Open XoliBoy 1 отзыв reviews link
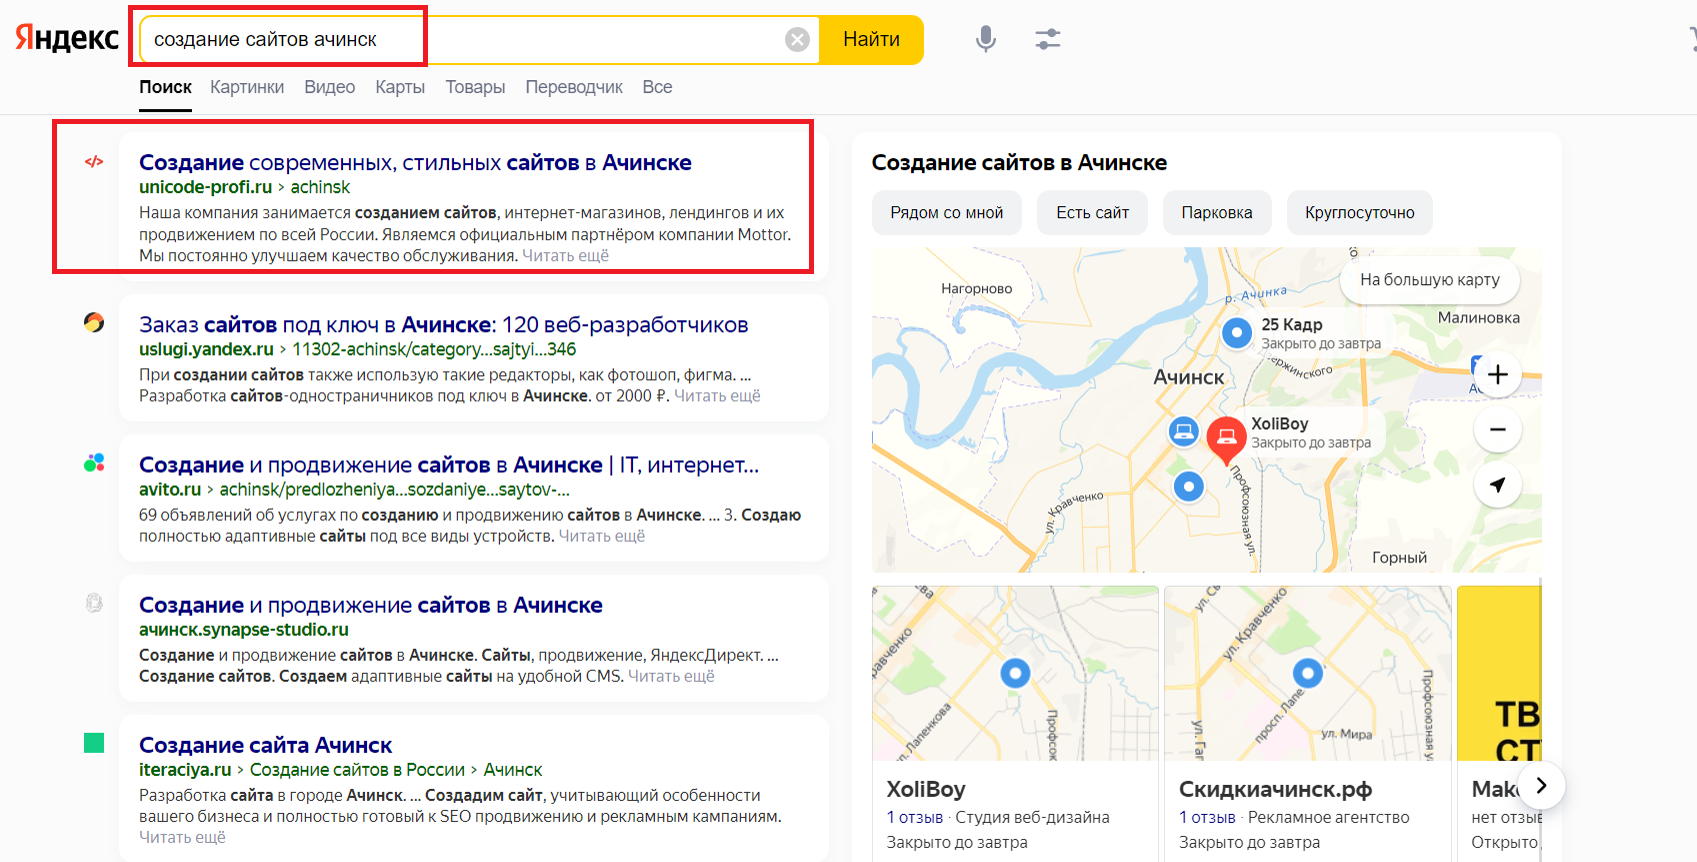The width and height of the screenshot is (1697, 862). (x=915, y=817)
